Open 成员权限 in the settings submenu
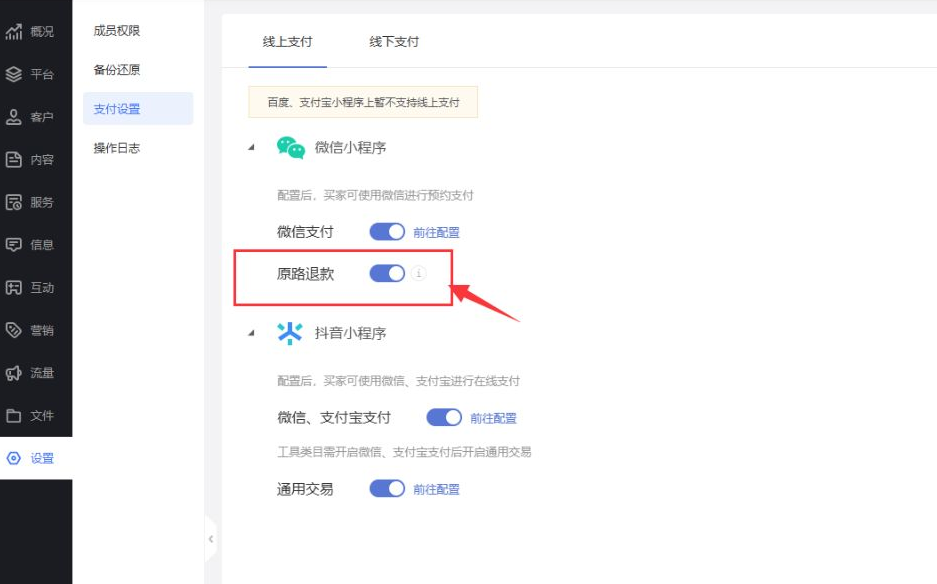Screen dimensions: 937x584 [x=117, y=30]
